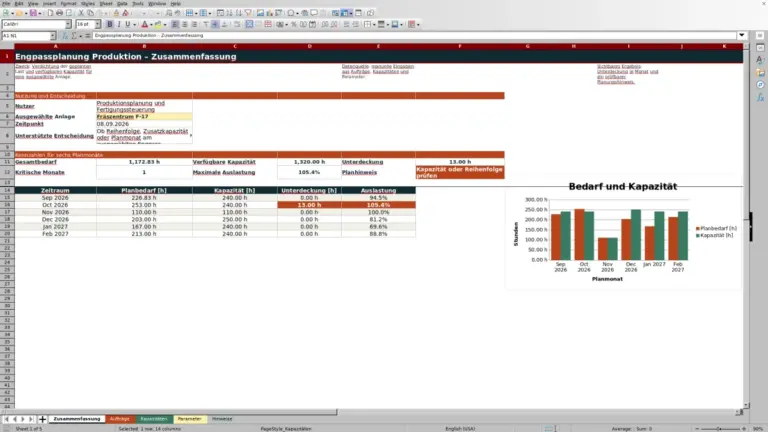Image resolution: width=768 pixels, height=432 pixels.
Task: Go to first sheet navigation button
Action: point(6,419)
